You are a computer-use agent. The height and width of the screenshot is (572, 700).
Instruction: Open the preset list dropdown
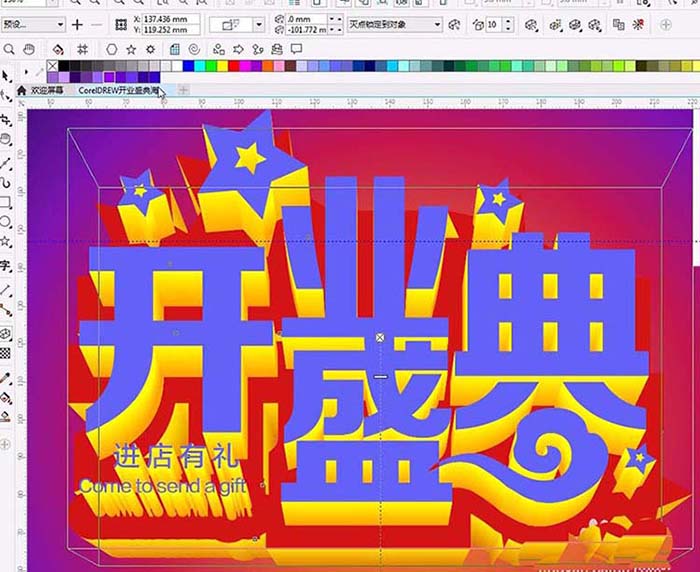tap(60, 25)
